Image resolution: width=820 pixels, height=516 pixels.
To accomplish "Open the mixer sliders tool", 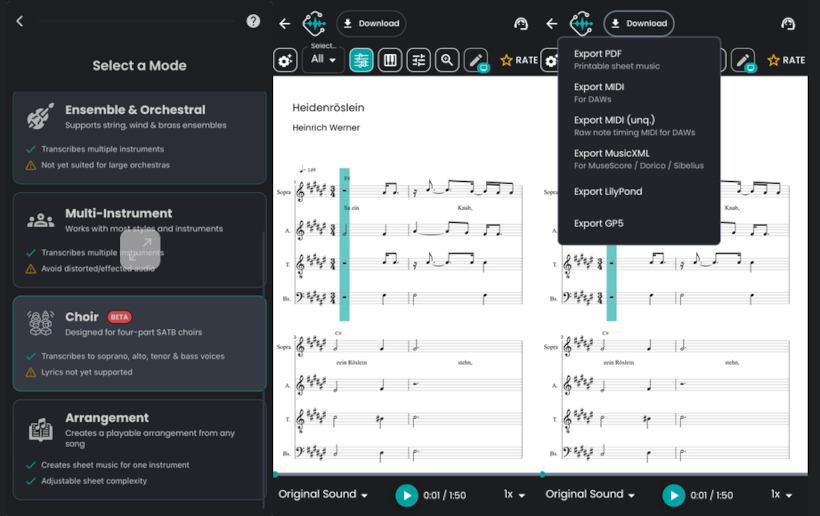I will [x=418, y=60].
